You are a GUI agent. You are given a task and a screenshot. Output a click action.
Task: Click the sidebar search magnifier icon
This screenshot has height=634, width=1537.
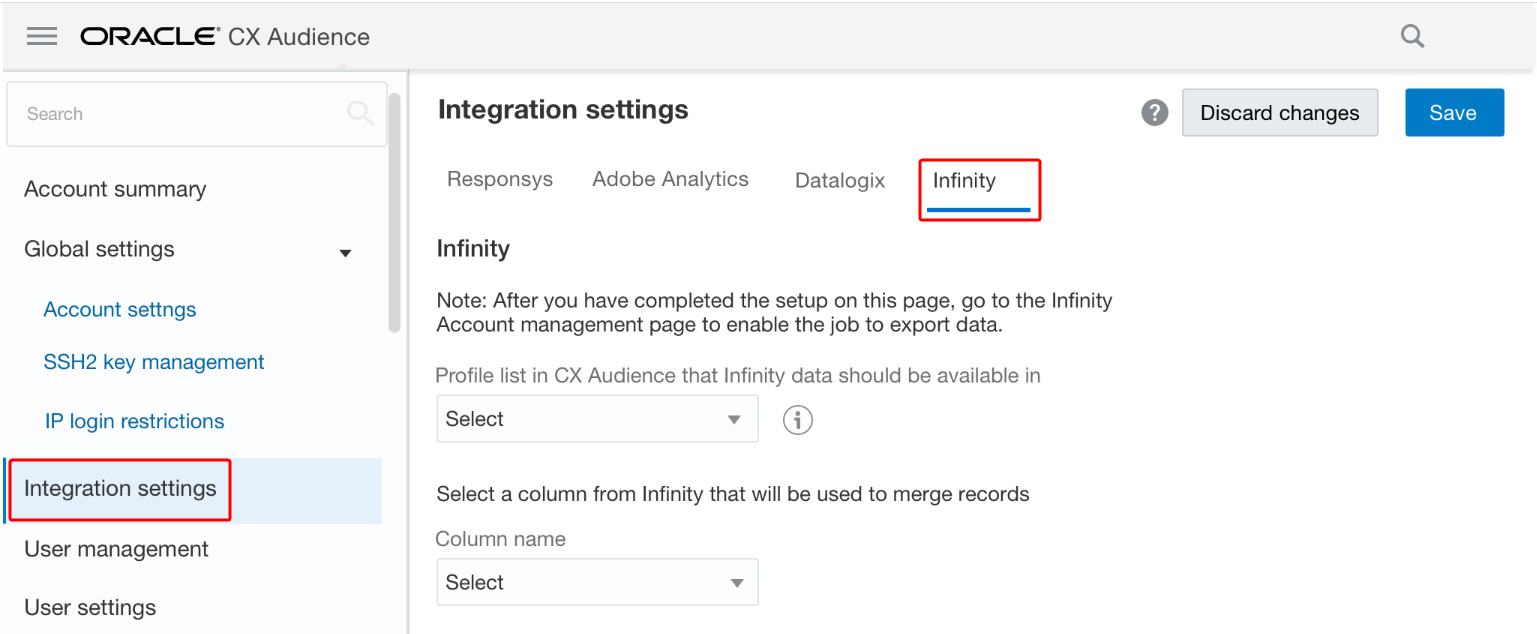coord(360,113)
